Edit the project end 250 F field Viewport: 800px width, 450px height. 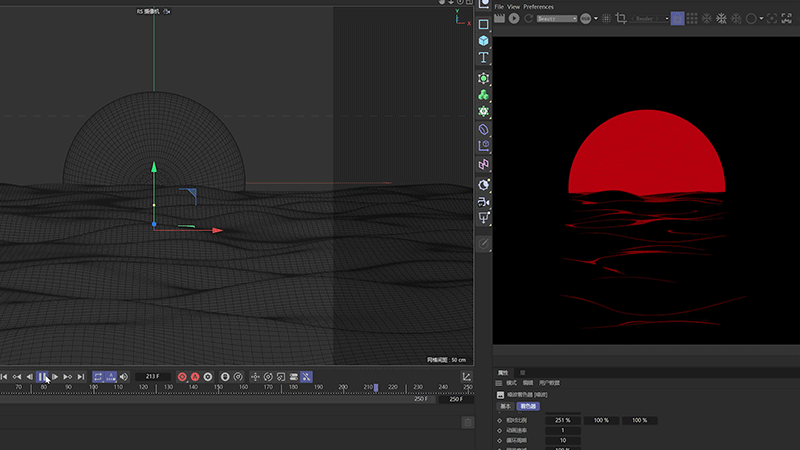(x=456, y=399)
